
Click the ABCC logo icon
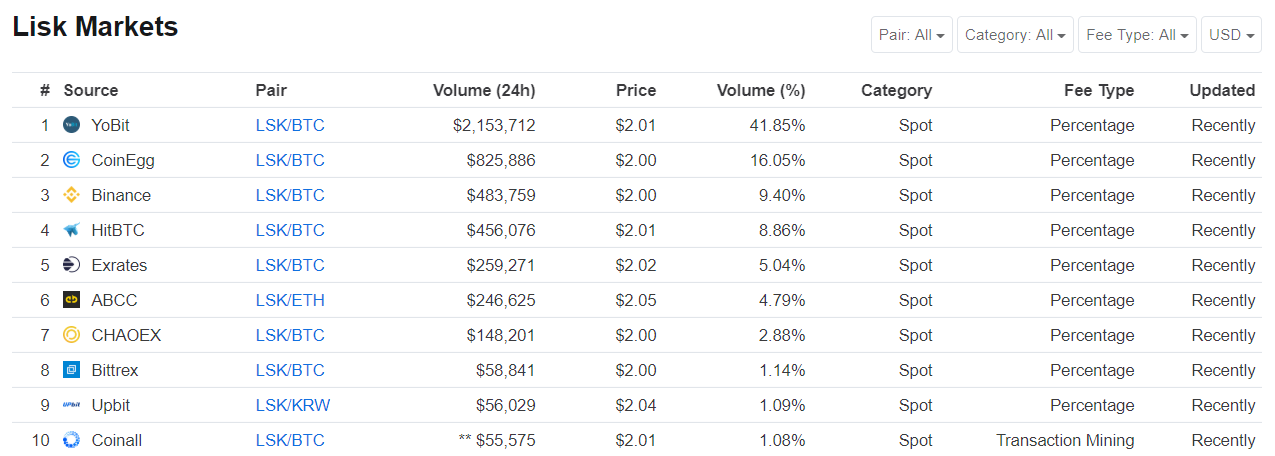[x=71, y=300]
